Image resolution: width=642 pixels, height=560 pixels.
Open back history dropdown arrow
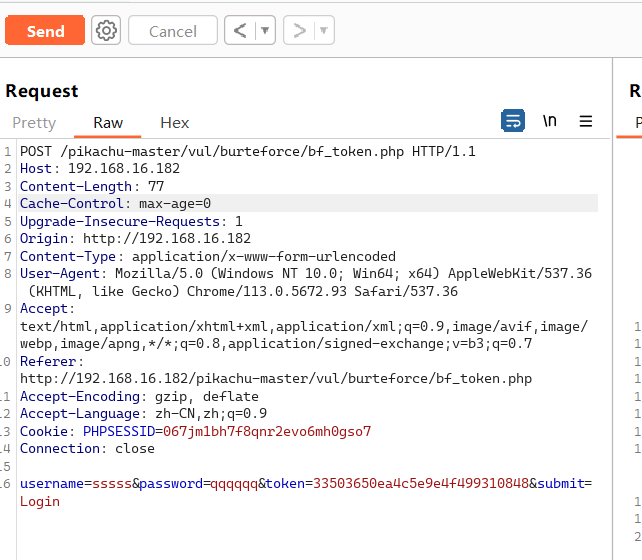265,30
